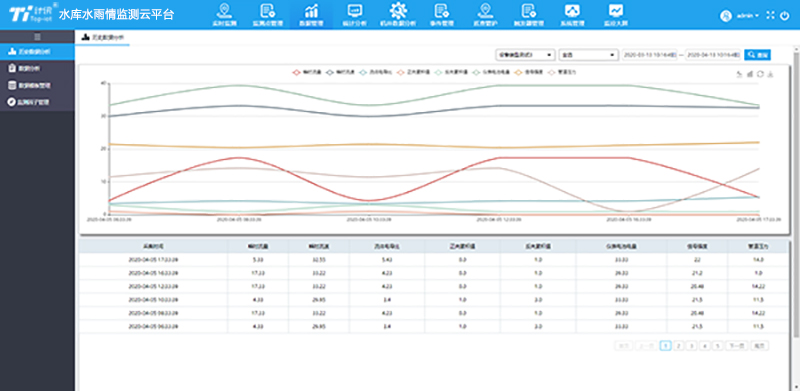Open the bar-chart data management icon in top navigation
The width and height of the screenshot is (800, 391).
click(311, 14)
